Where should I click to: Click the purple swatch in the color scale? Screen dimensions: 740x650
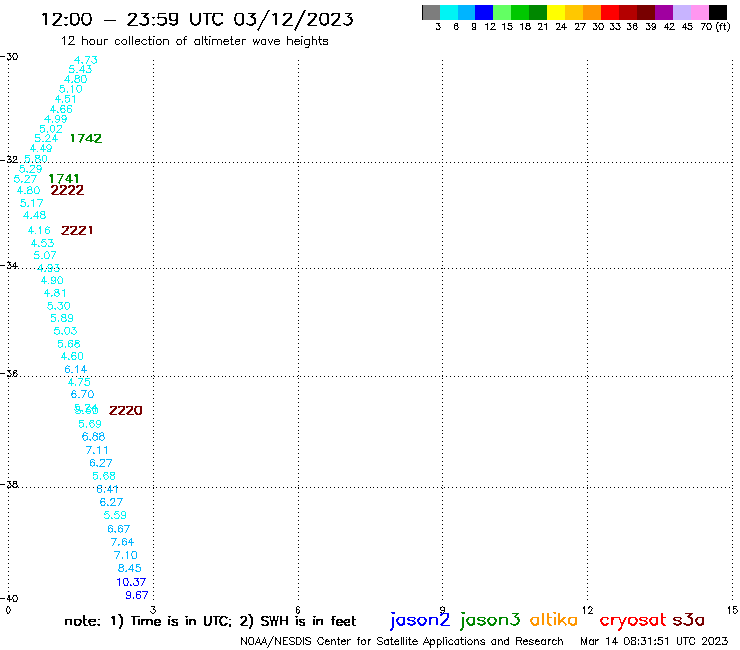coord(664,12)
